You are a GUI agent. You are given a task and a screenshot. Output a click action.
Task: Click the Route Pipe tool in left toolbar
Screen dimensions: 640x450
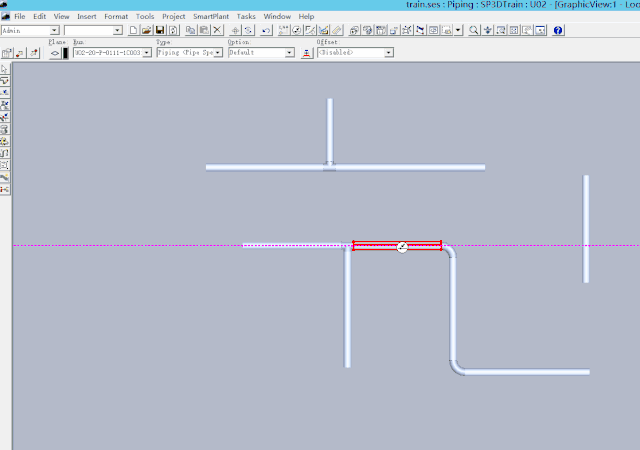(4, 81)
